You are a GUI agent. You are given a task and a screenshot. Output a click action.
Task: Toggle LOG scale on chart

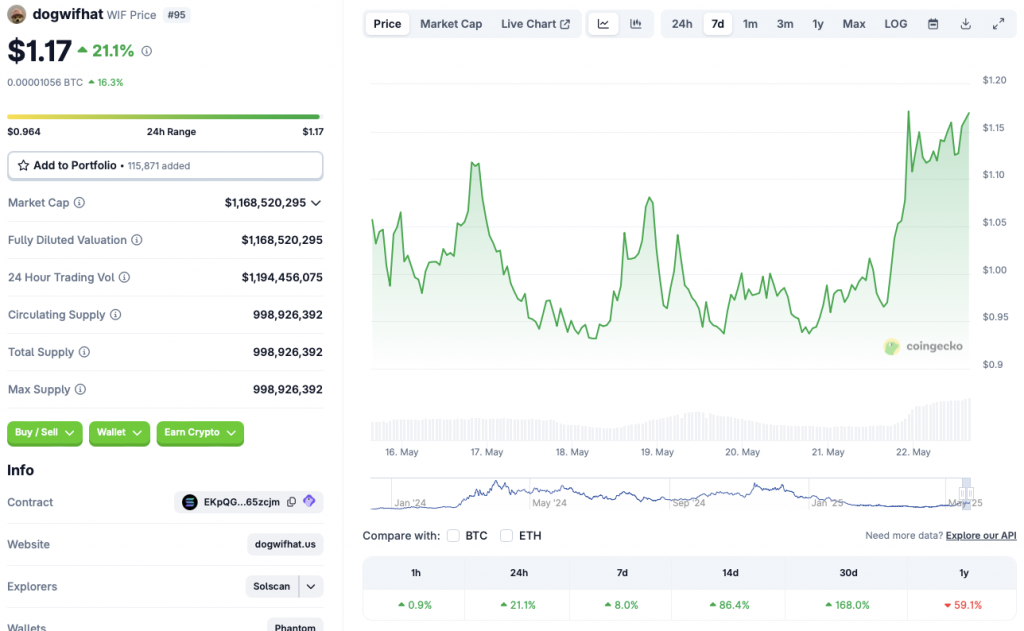[x=895, y=24]
